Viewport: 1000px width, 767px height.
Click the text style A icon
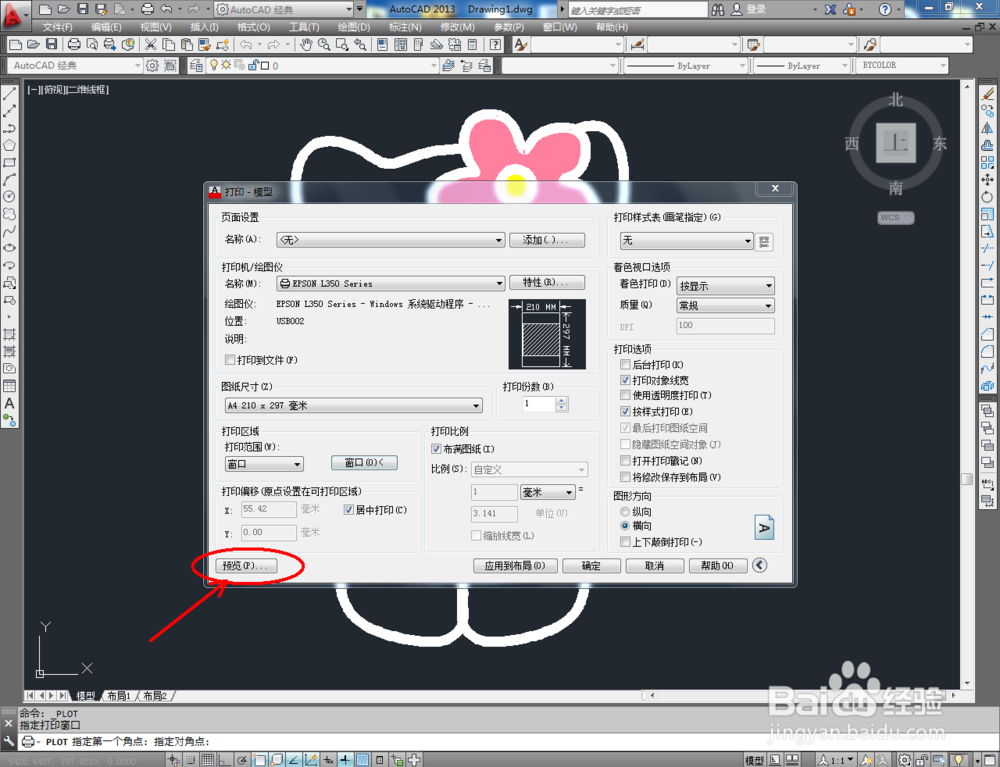(520, 44)
